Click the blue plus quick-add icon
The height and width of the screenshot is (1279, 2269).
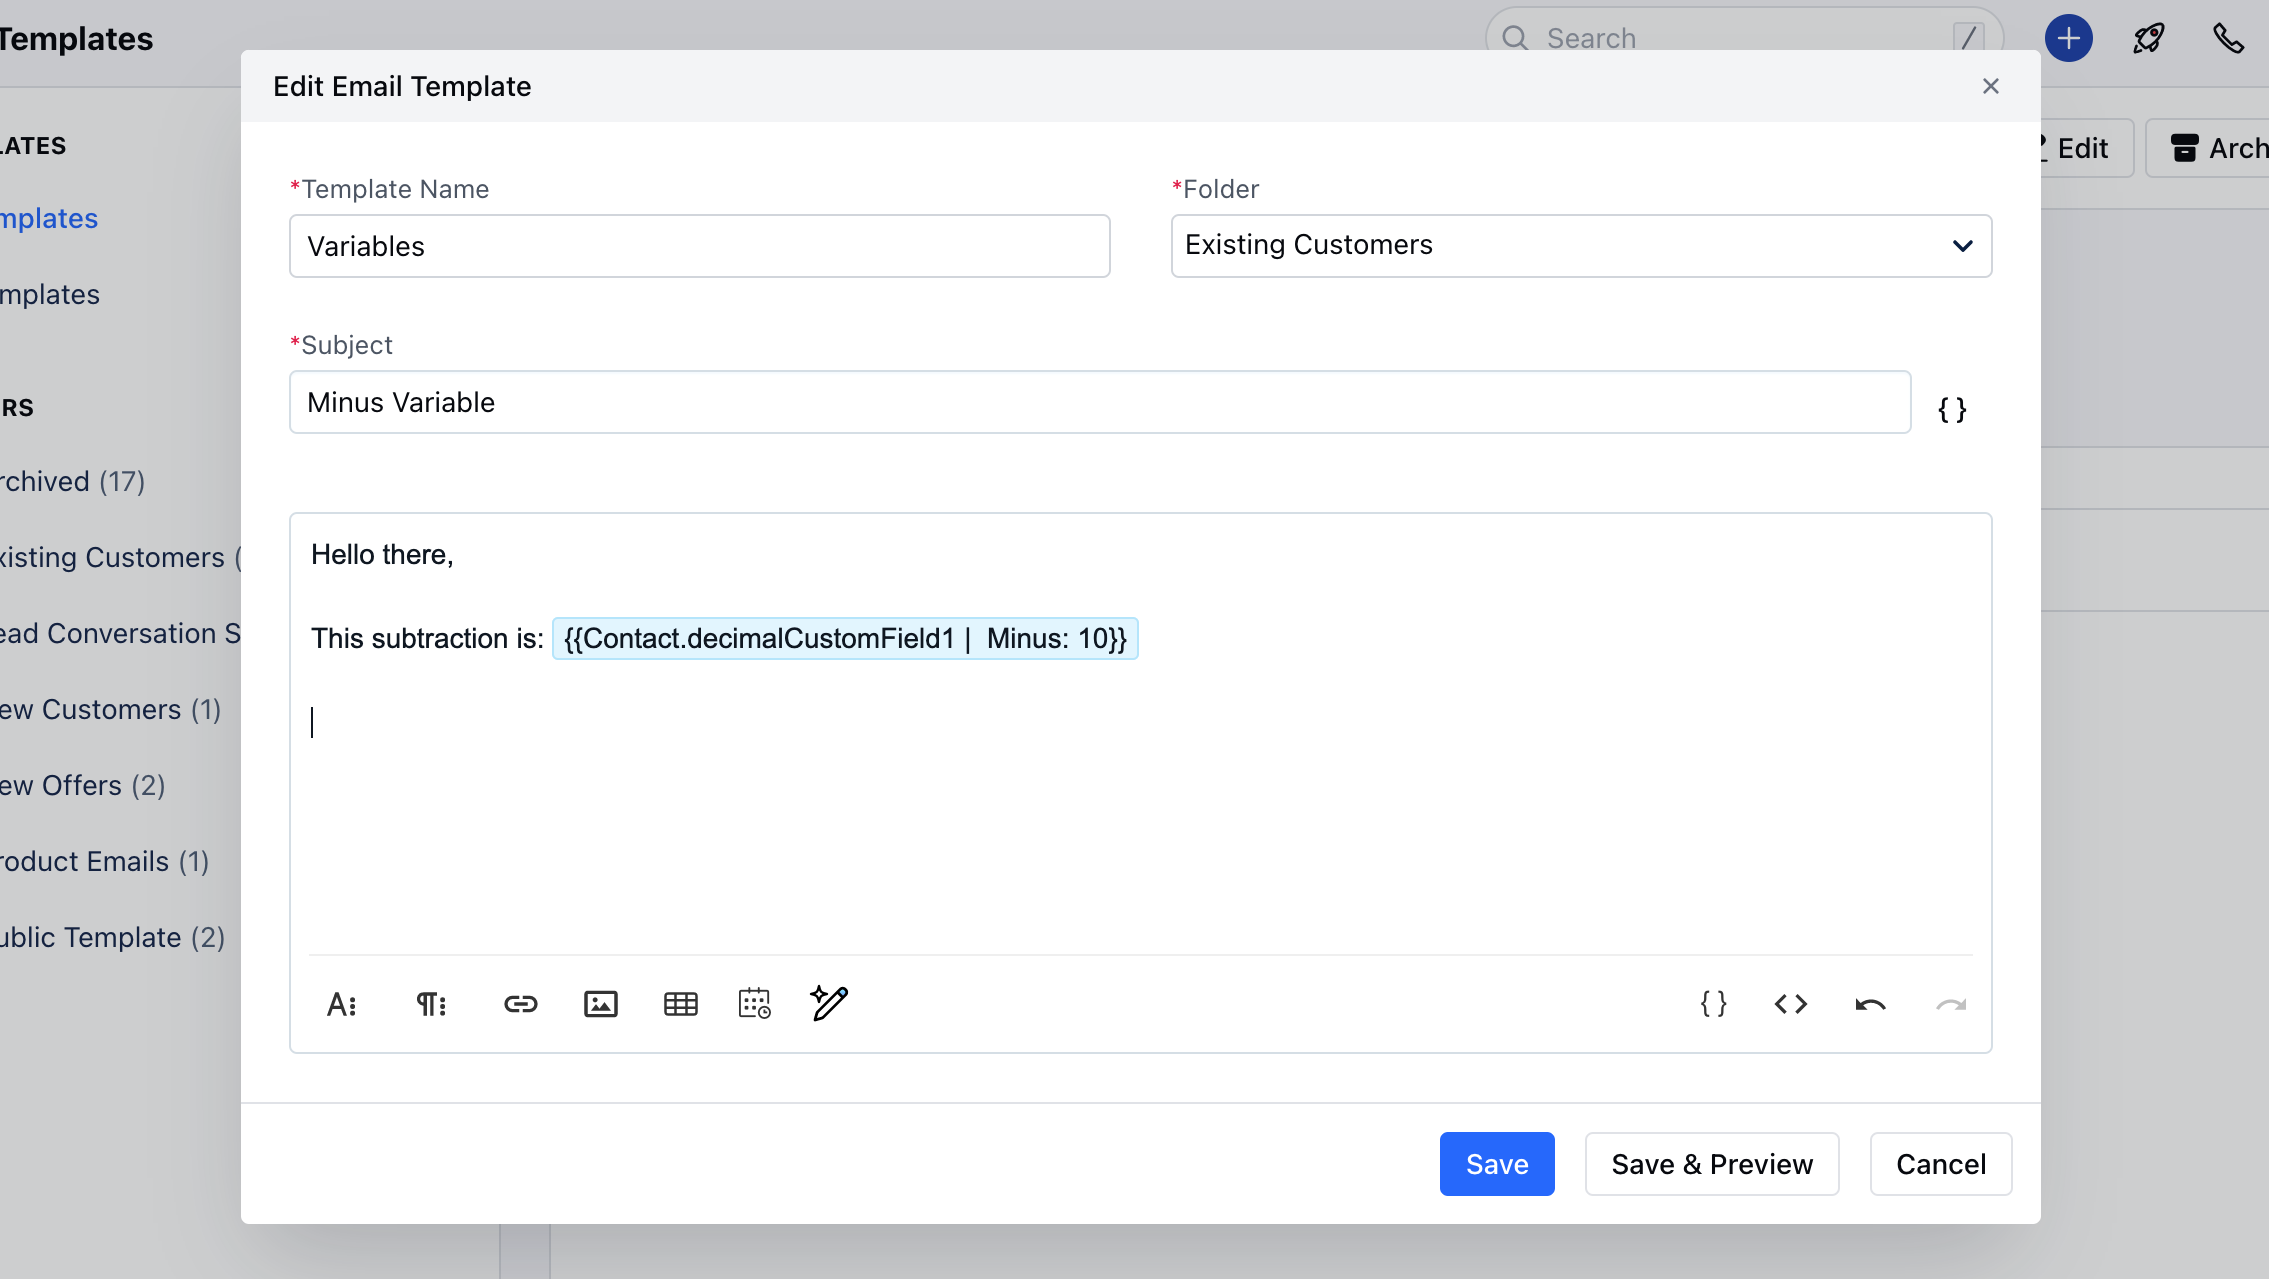2068,39
